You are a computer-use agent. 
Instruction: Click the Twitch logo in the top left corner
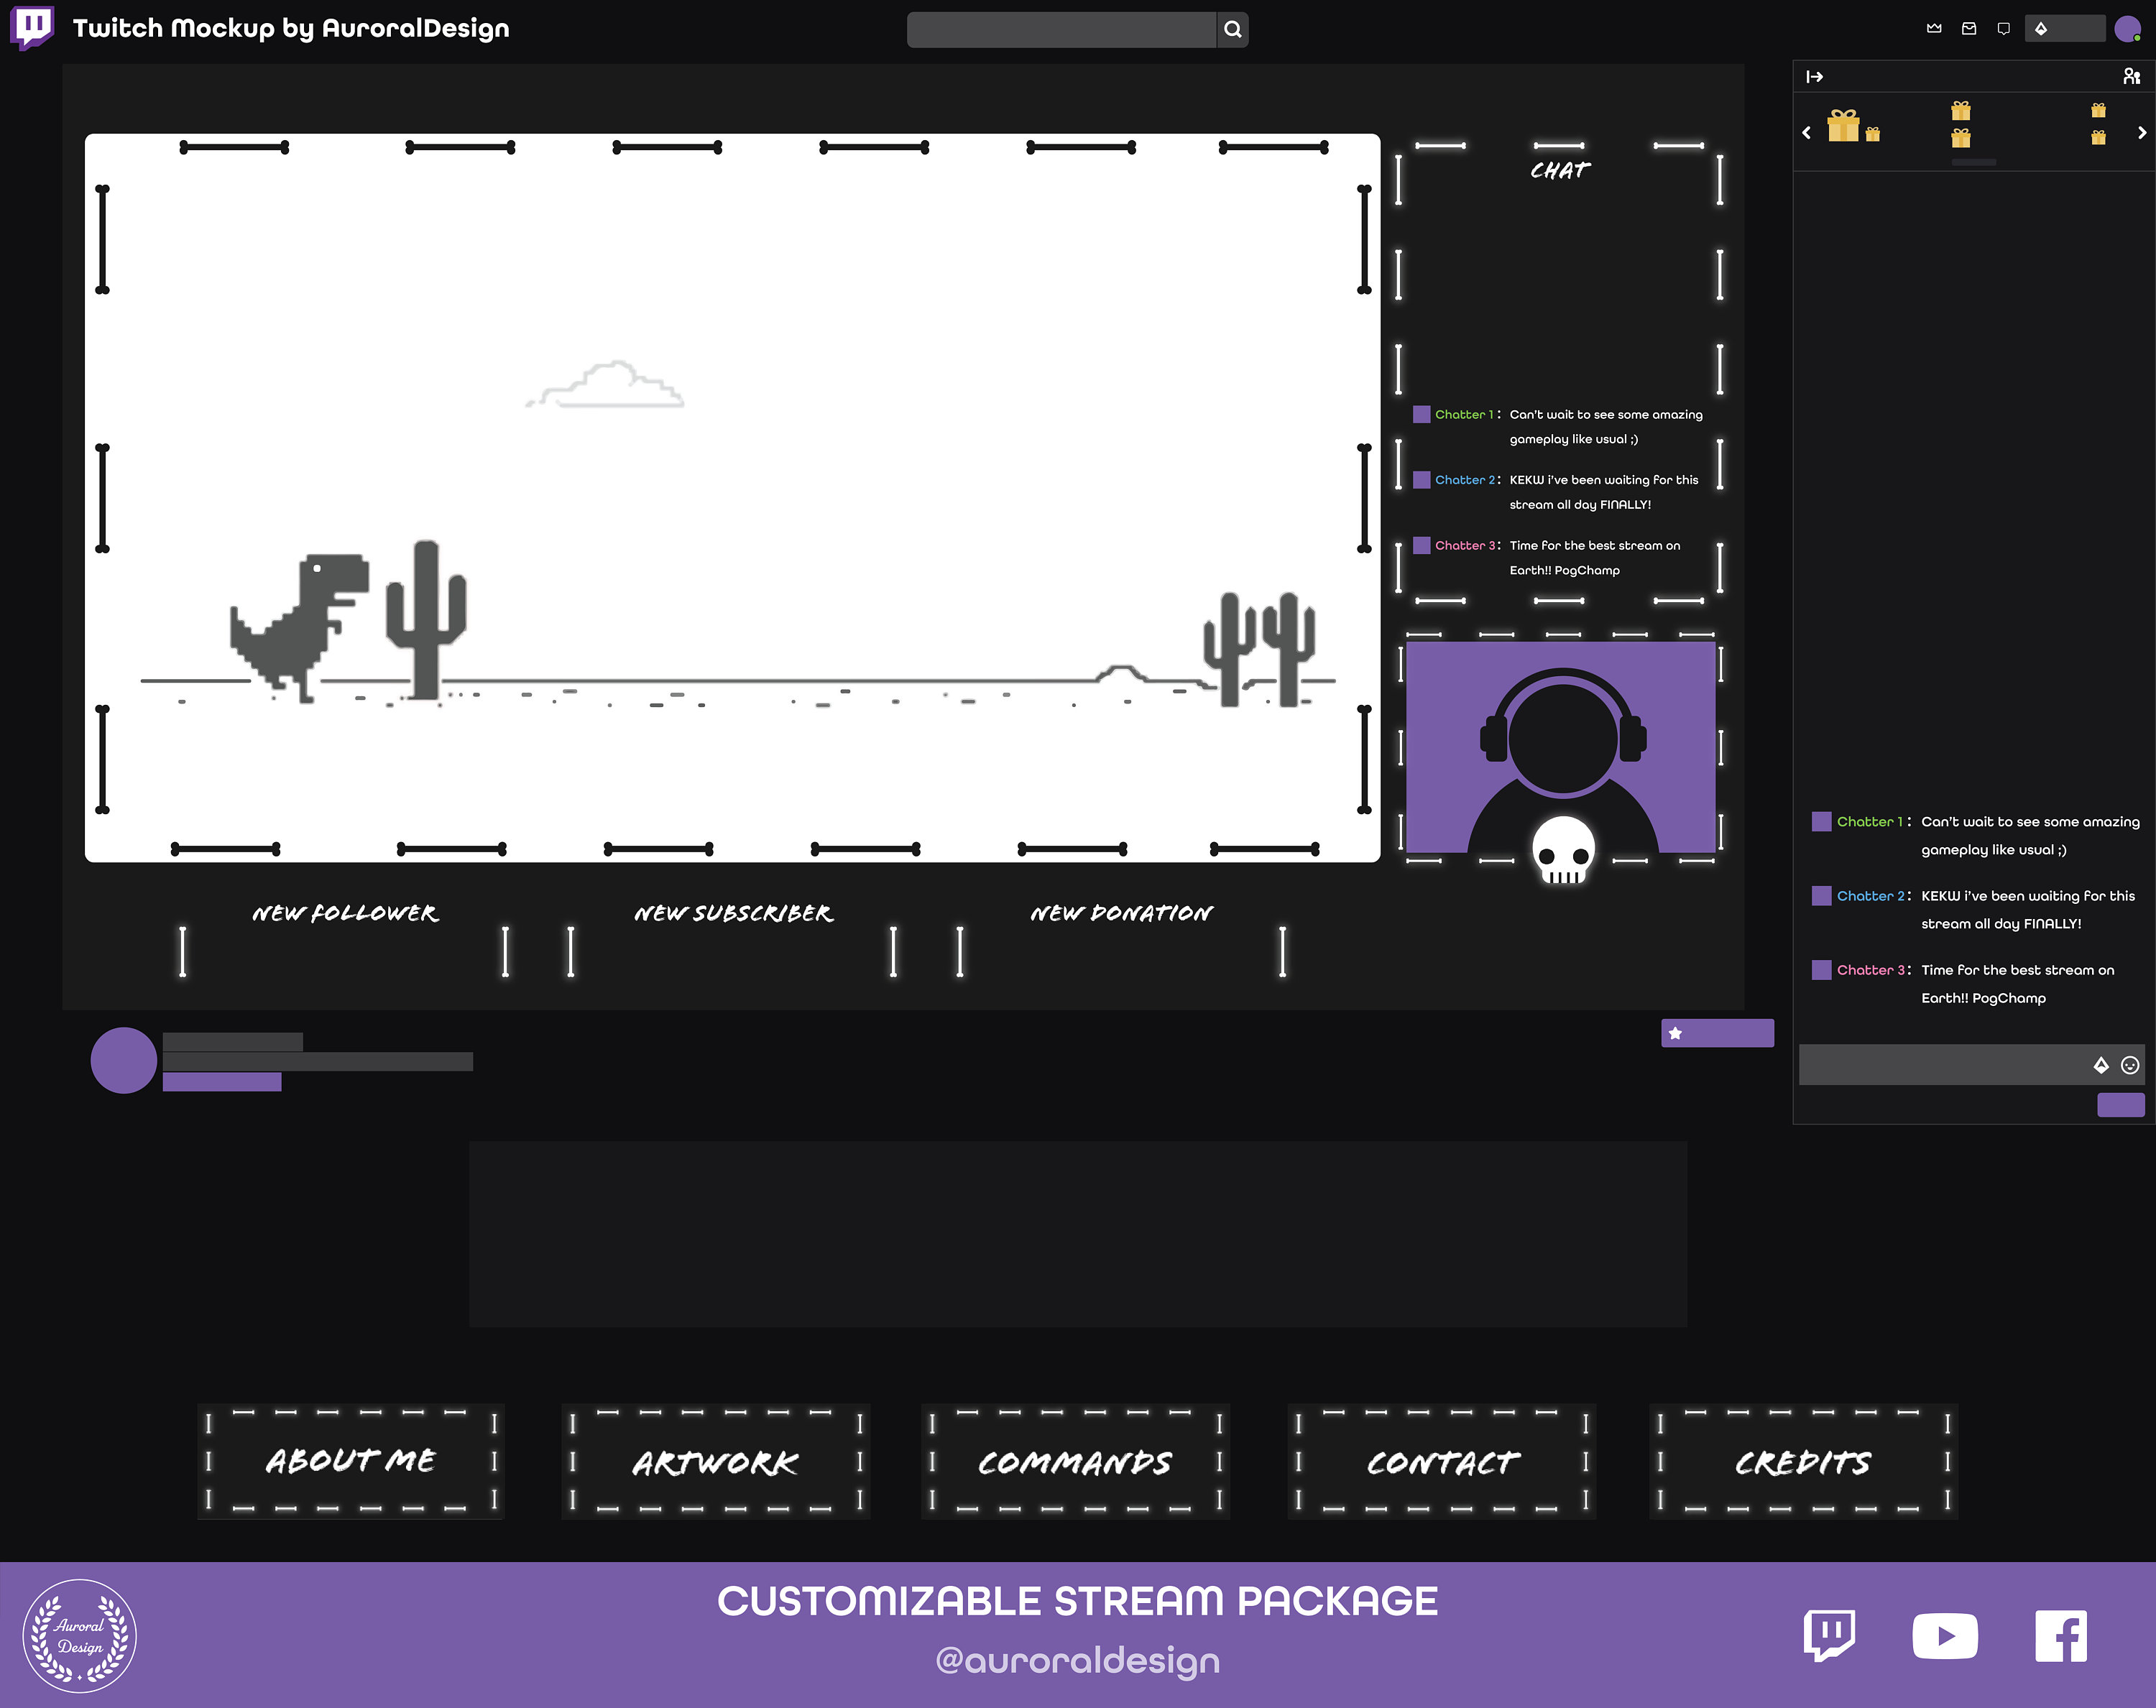click(33, 28)
